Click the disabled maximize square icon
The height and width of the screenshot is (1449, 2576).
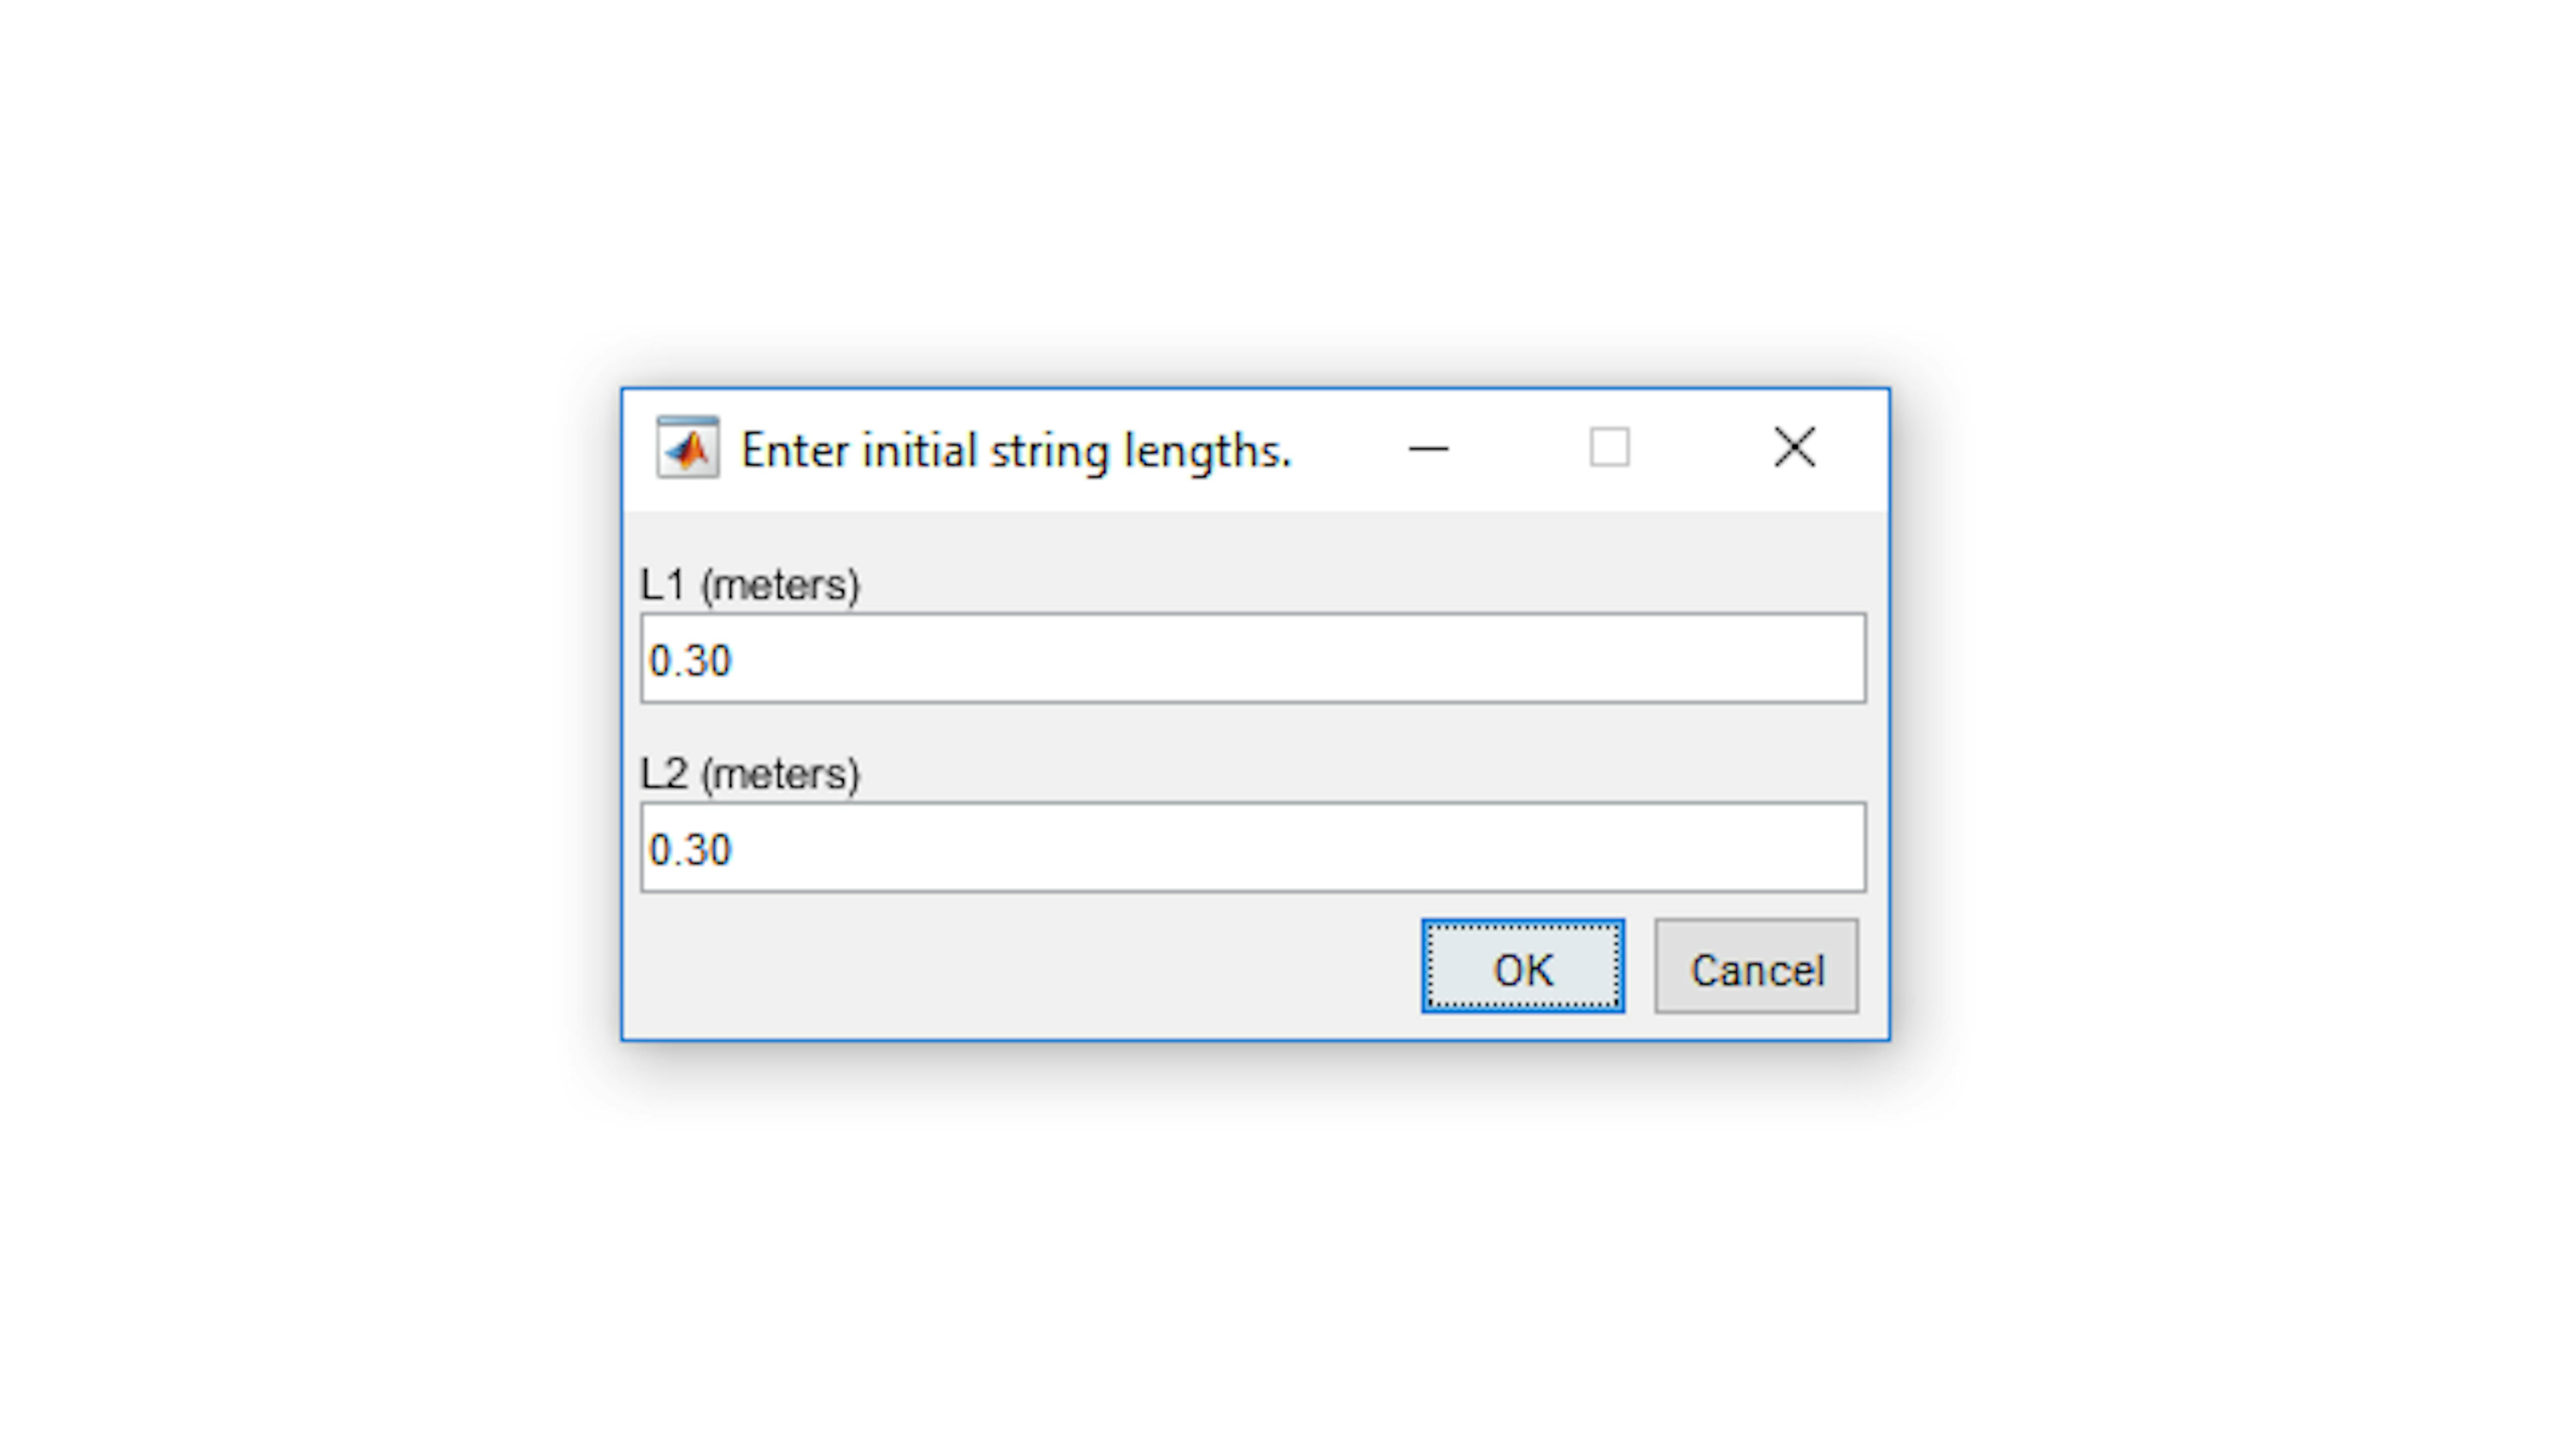pos(1609,447)
